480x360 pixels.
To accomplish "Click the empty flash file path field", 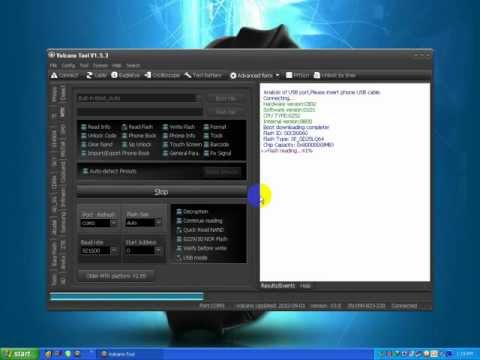I will point(140,112).
